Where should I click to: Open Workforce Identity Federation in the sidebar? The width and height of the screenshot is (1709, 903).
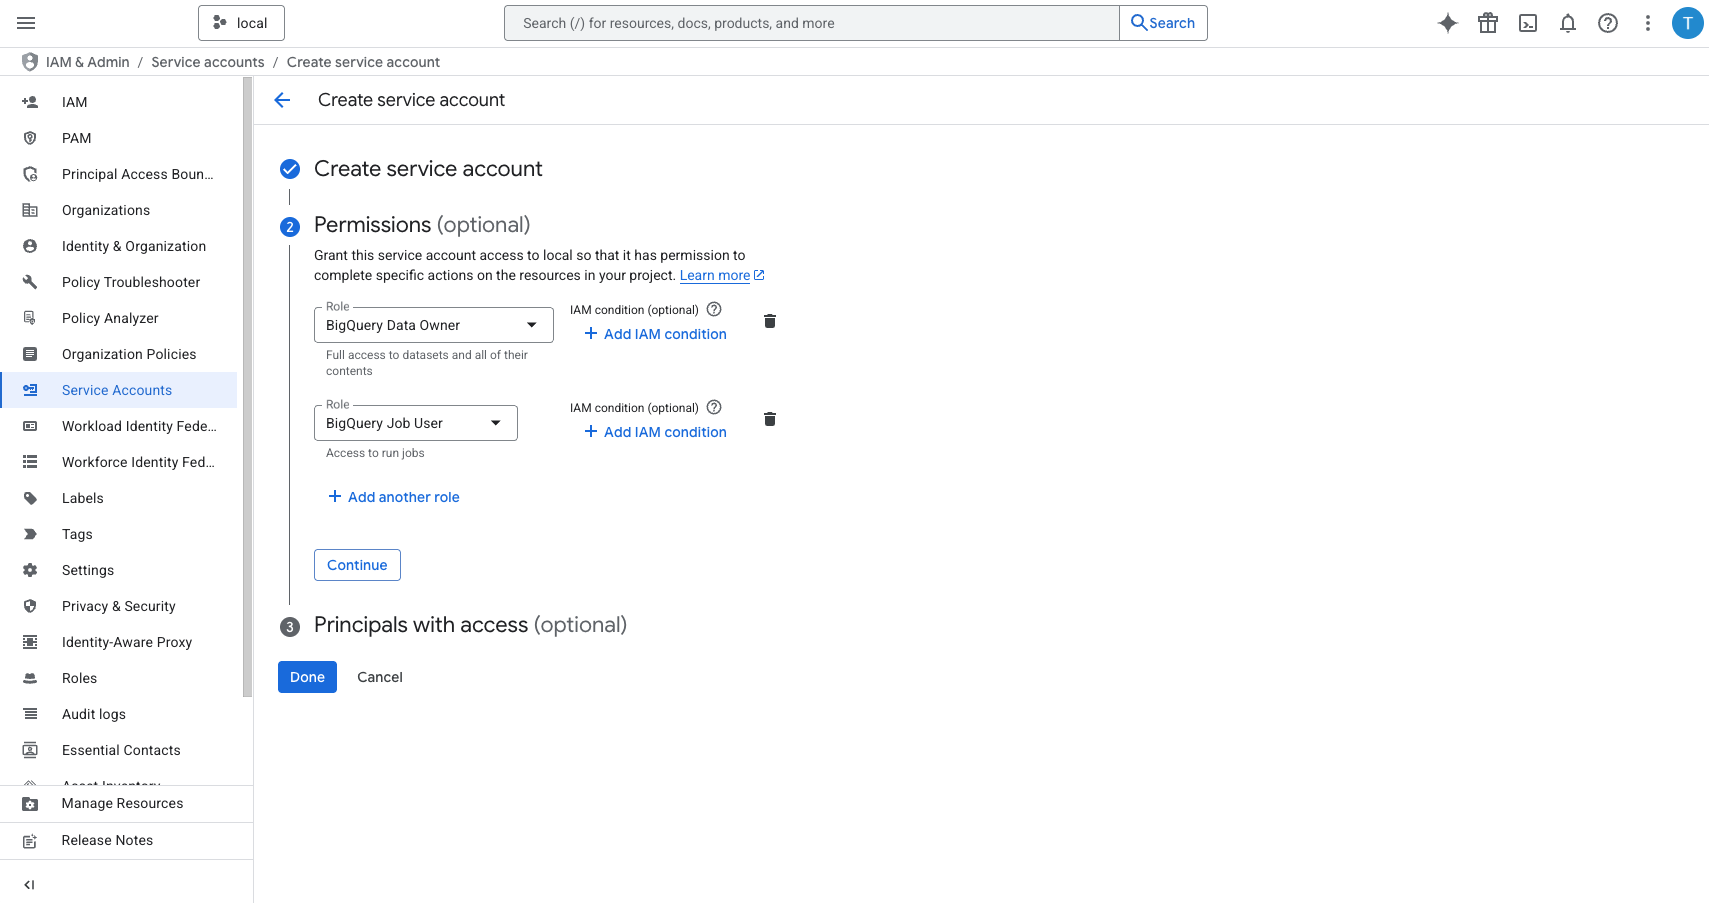[119, 462]
